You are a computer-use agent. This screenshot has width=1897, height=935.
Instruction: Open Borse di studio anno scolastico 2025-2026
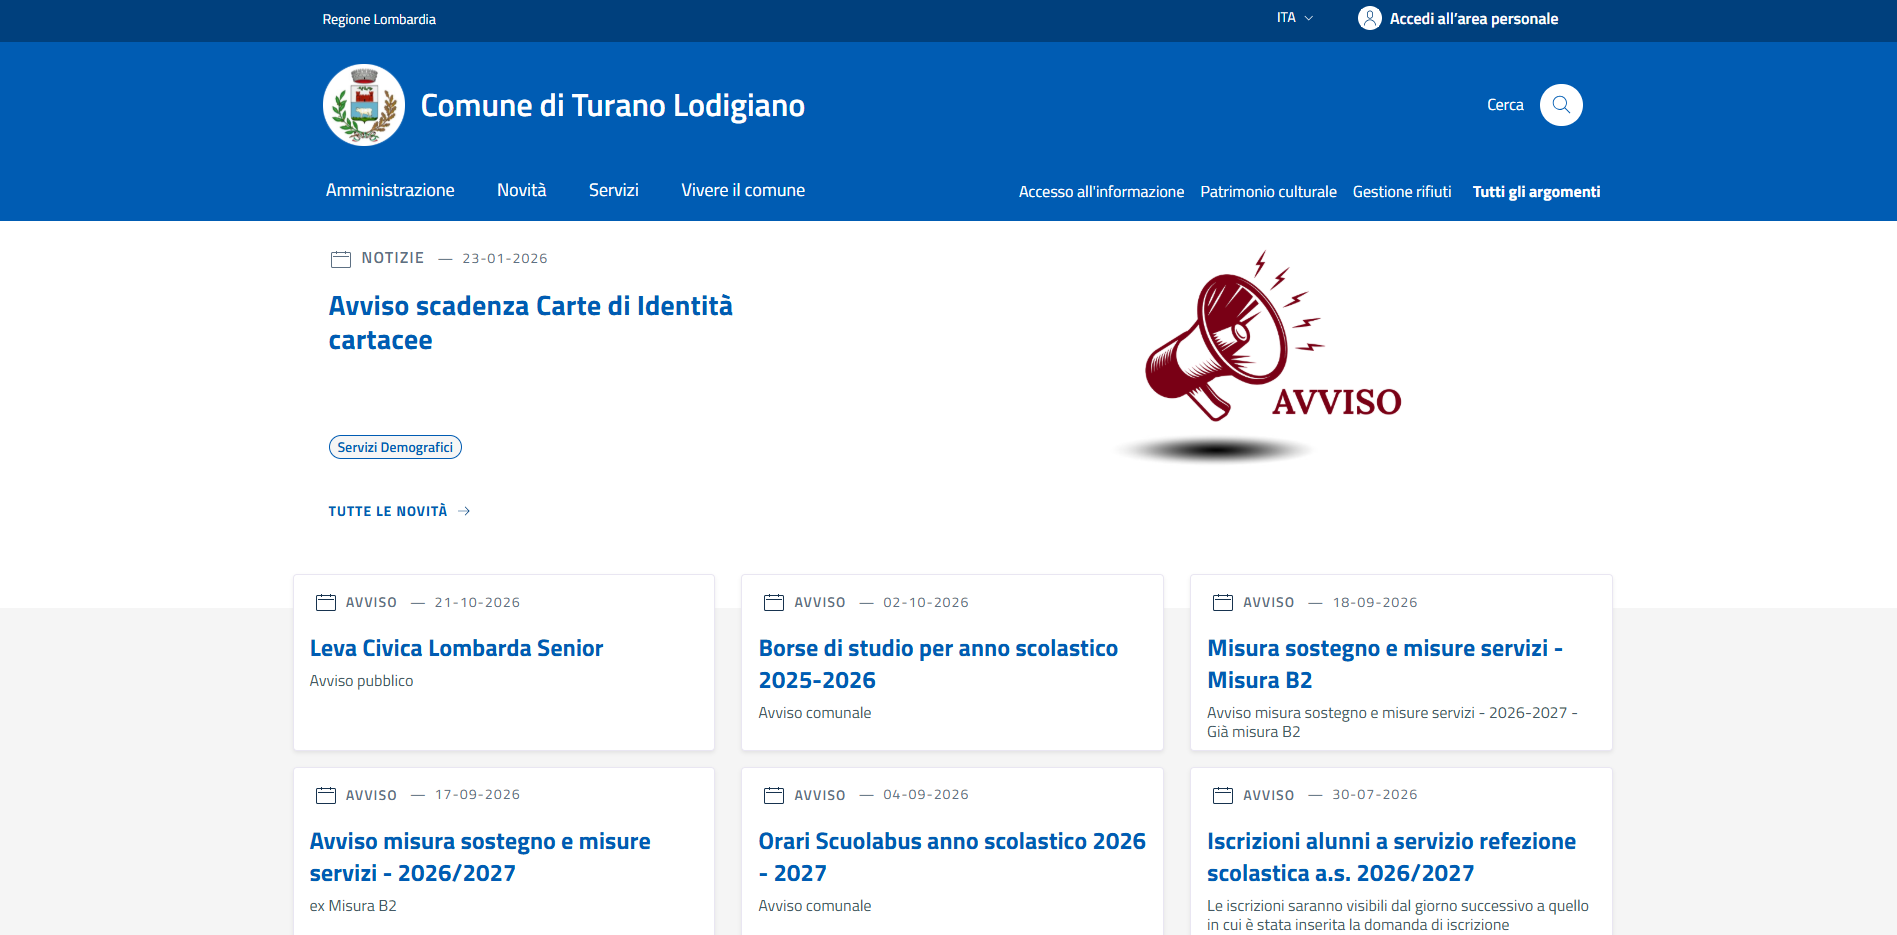[x=938, y=664]
